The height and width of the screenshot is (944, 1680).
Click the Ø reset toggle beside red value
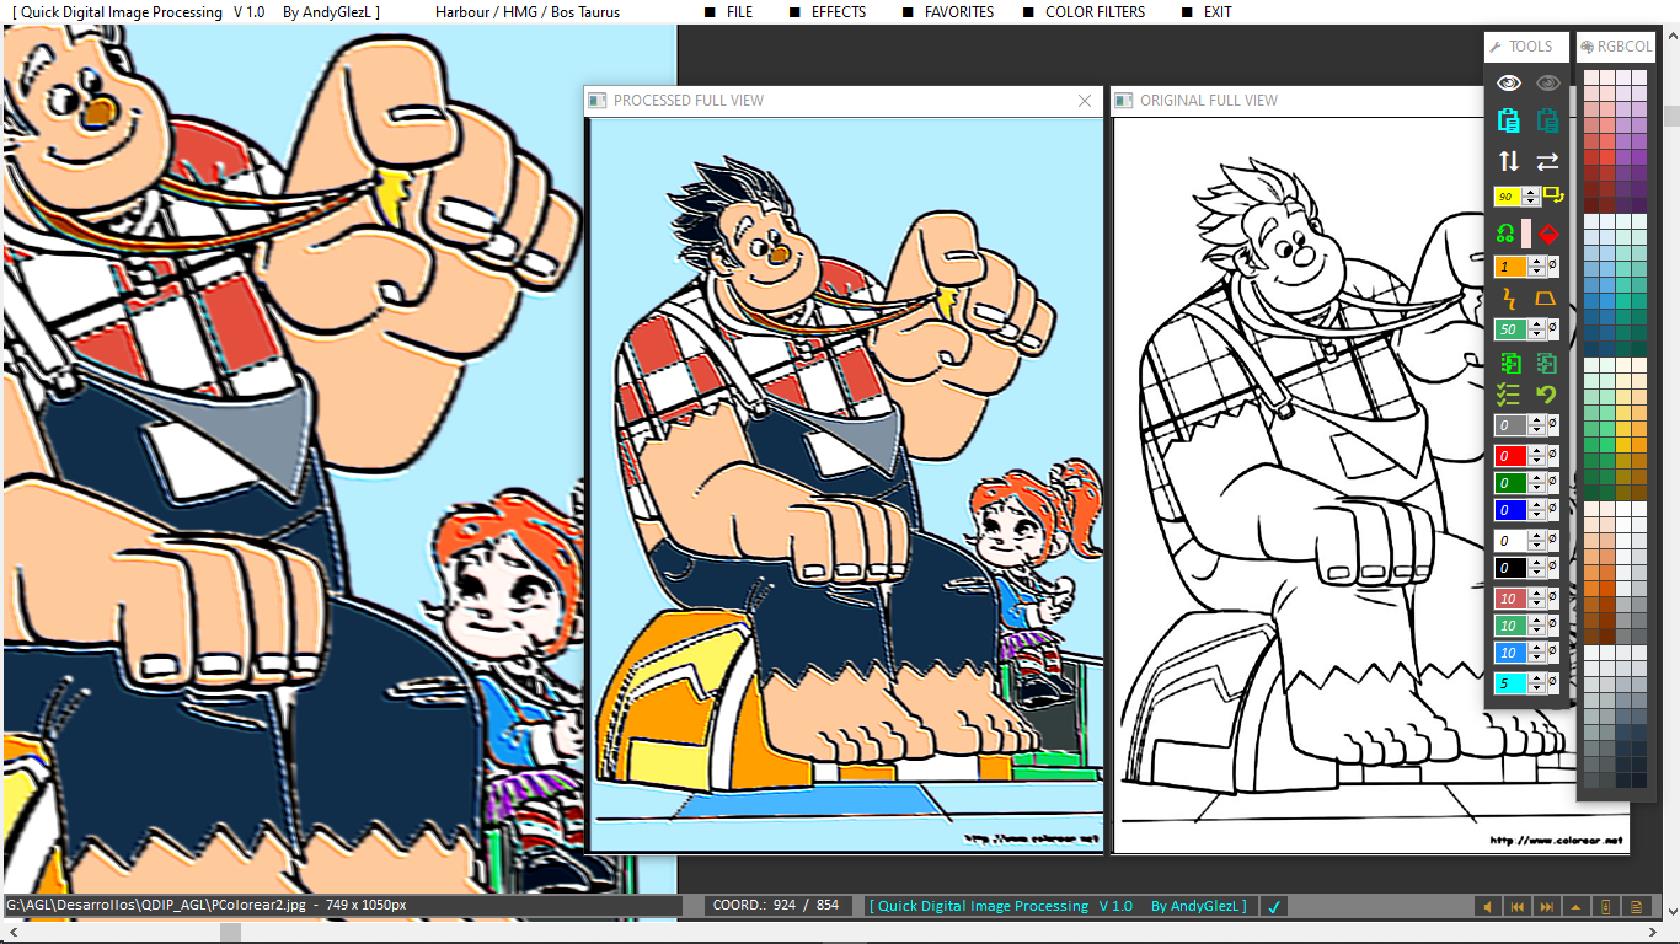pyautogui.click(x=1551, y=456)
